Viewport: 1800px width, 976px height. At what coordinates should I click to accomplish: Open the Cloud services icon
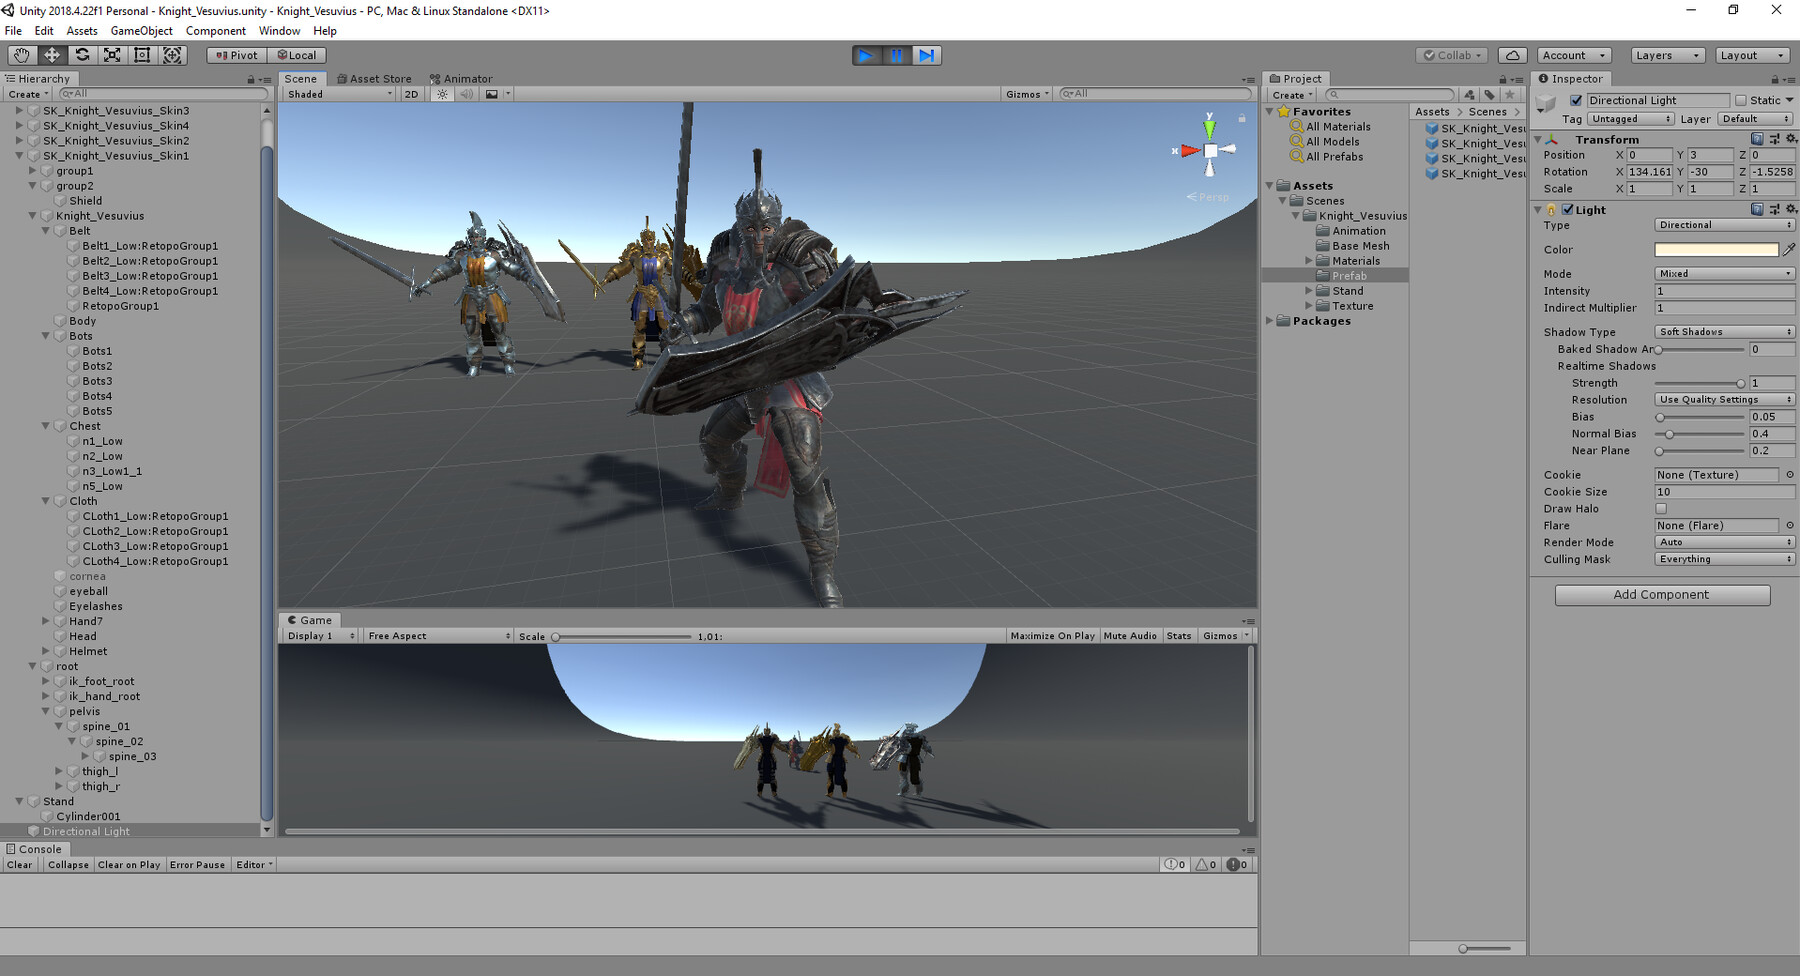tap(1513, 55)
